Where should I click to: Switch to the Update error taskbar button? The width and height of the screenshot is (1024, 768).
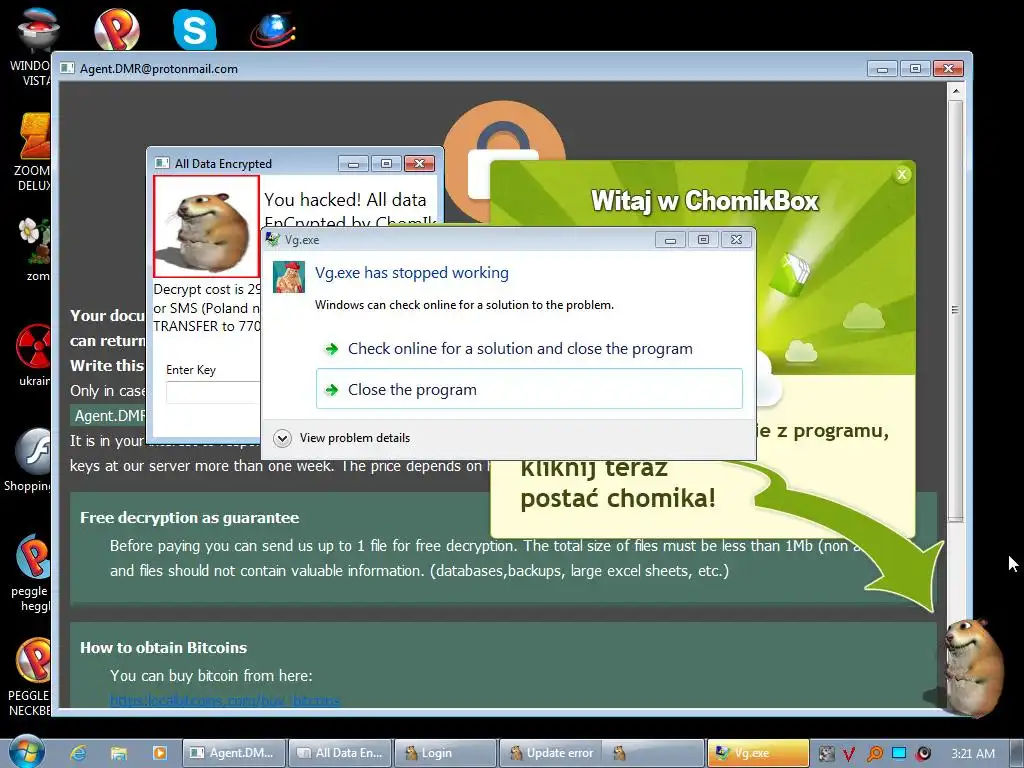pos(550,753)
